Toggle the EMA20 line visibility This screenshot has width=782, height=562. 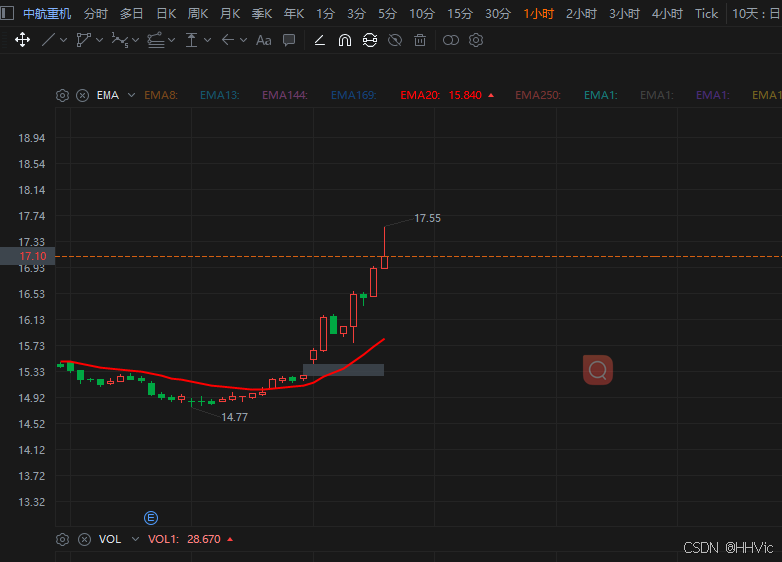coord(420,95)
